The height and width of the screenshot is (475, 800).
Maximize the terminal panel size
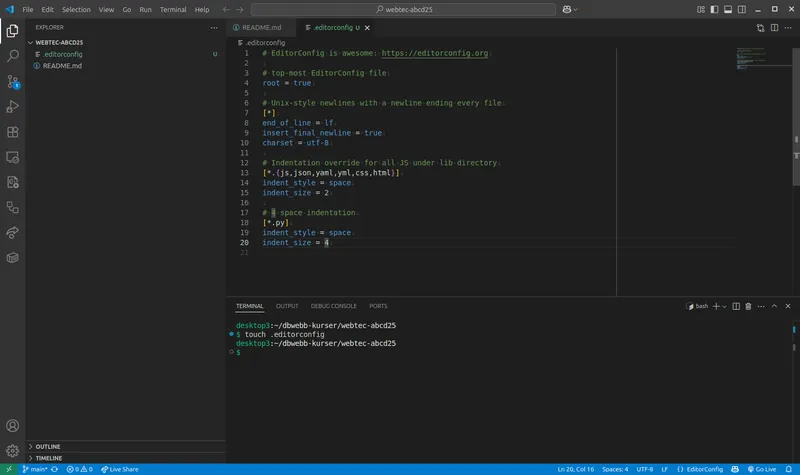click(774, 306)
